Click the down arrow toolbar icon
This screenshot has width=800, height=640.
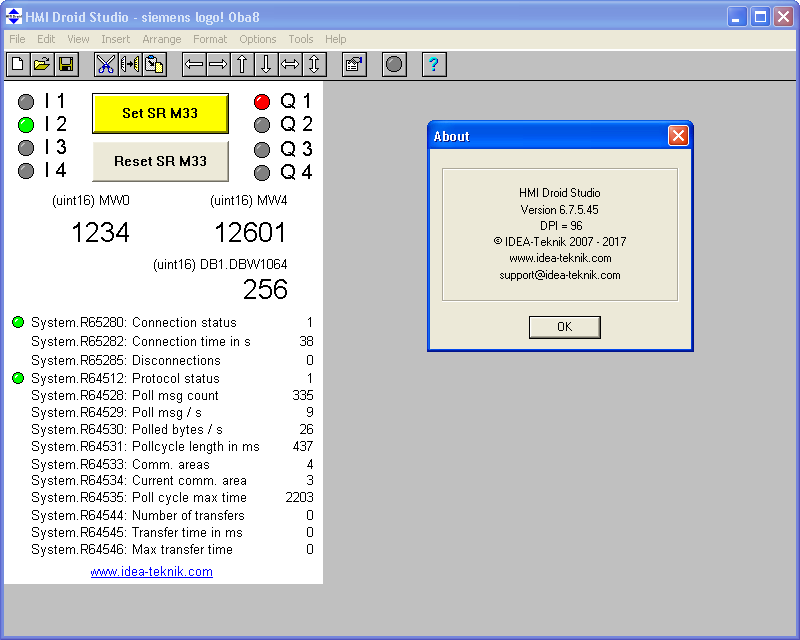coord(266,64)
